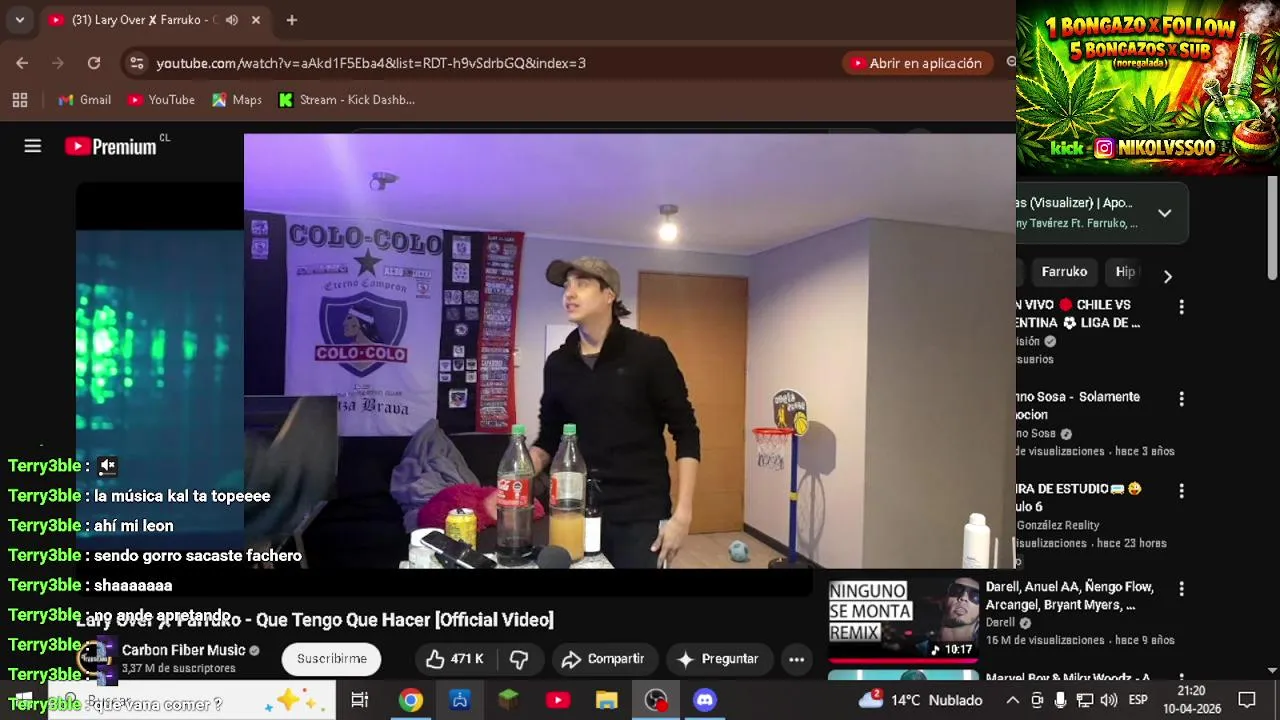Select the 'Farruko' filter chip
This screenshot has height=720, width=1280.
coord(1064,272)
